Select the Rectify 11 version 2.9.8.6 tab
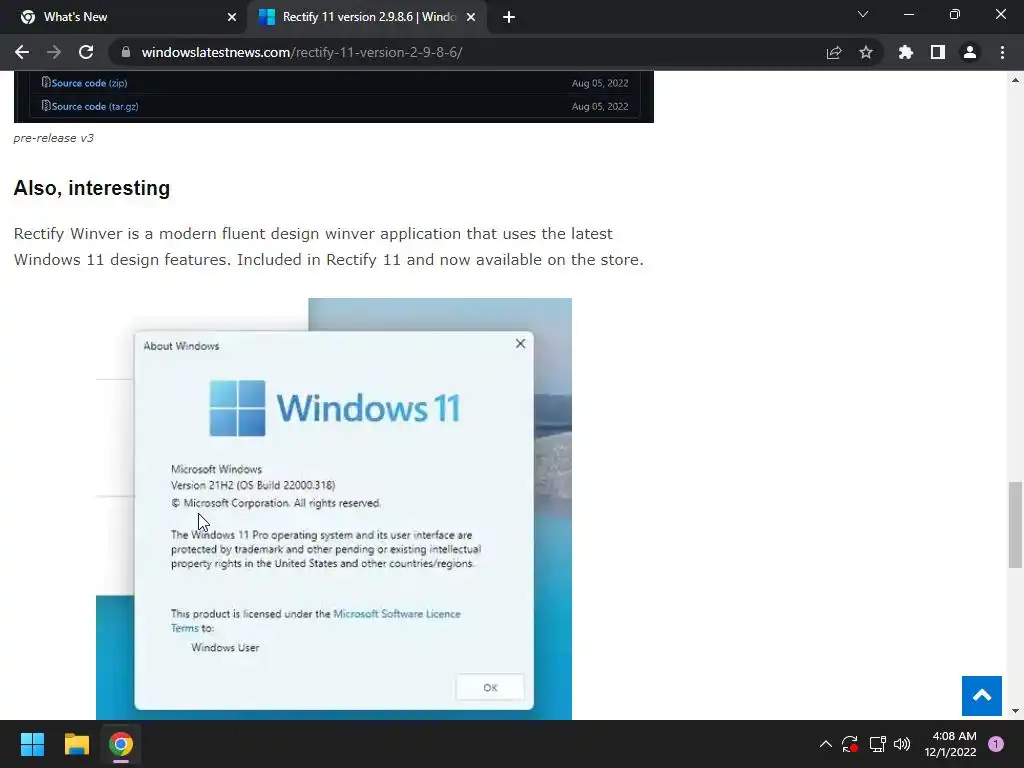 tap(366, 17)
